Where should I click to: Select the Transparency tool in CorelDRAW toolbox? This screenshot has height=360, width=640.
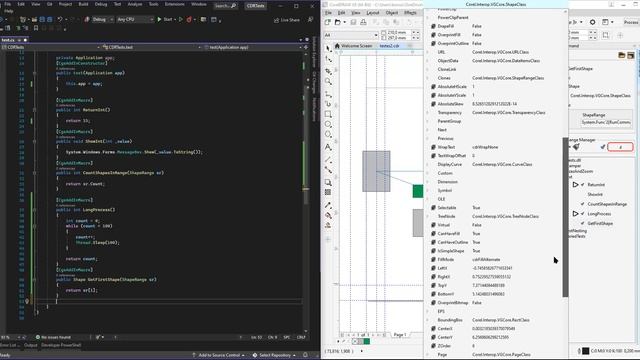(x=328, y=192)
